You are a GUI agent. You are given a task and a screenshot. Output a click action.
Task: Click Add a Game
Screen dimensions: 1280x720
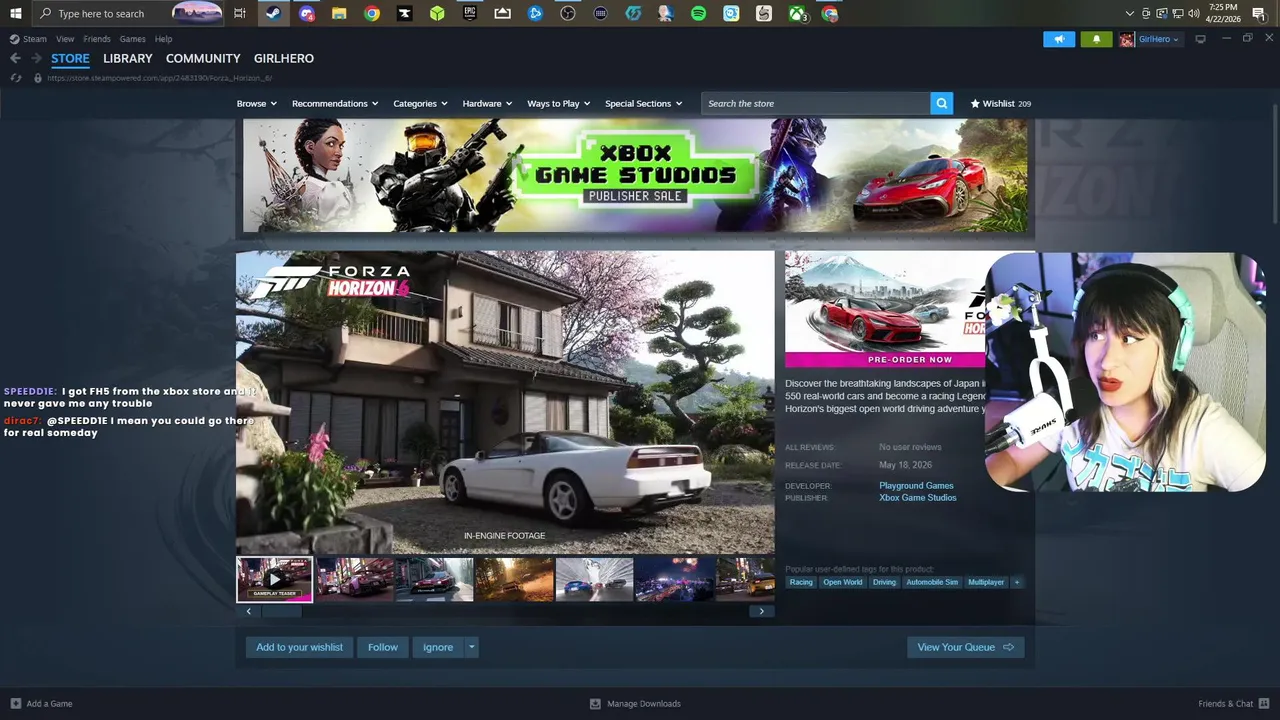(x=41, y=704)
